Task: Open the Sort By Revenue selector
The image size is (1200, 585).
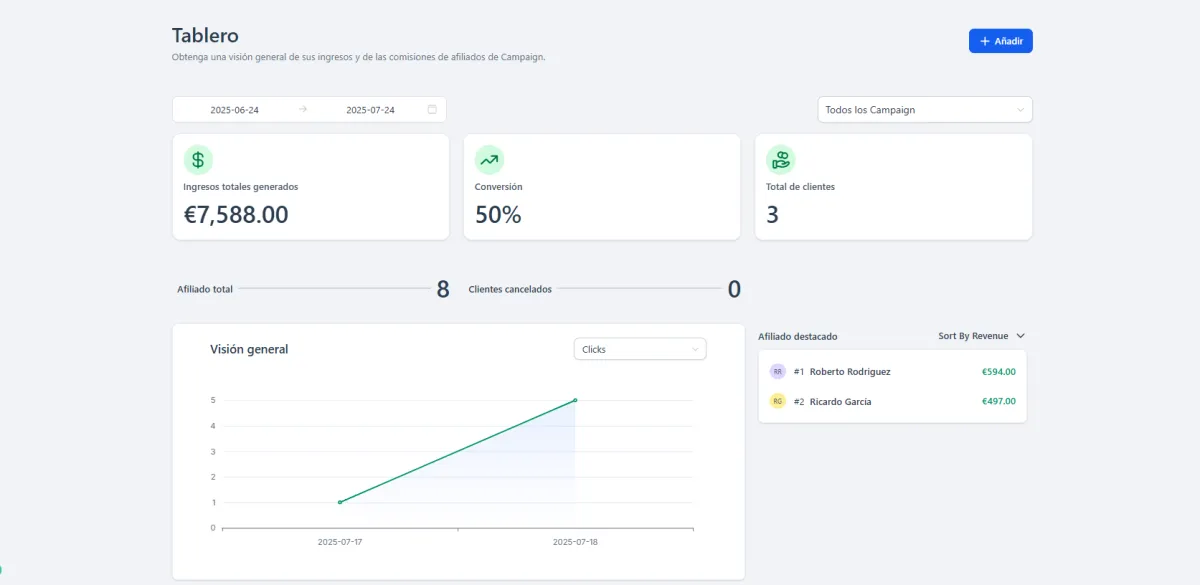Action: tap(982, 336)
